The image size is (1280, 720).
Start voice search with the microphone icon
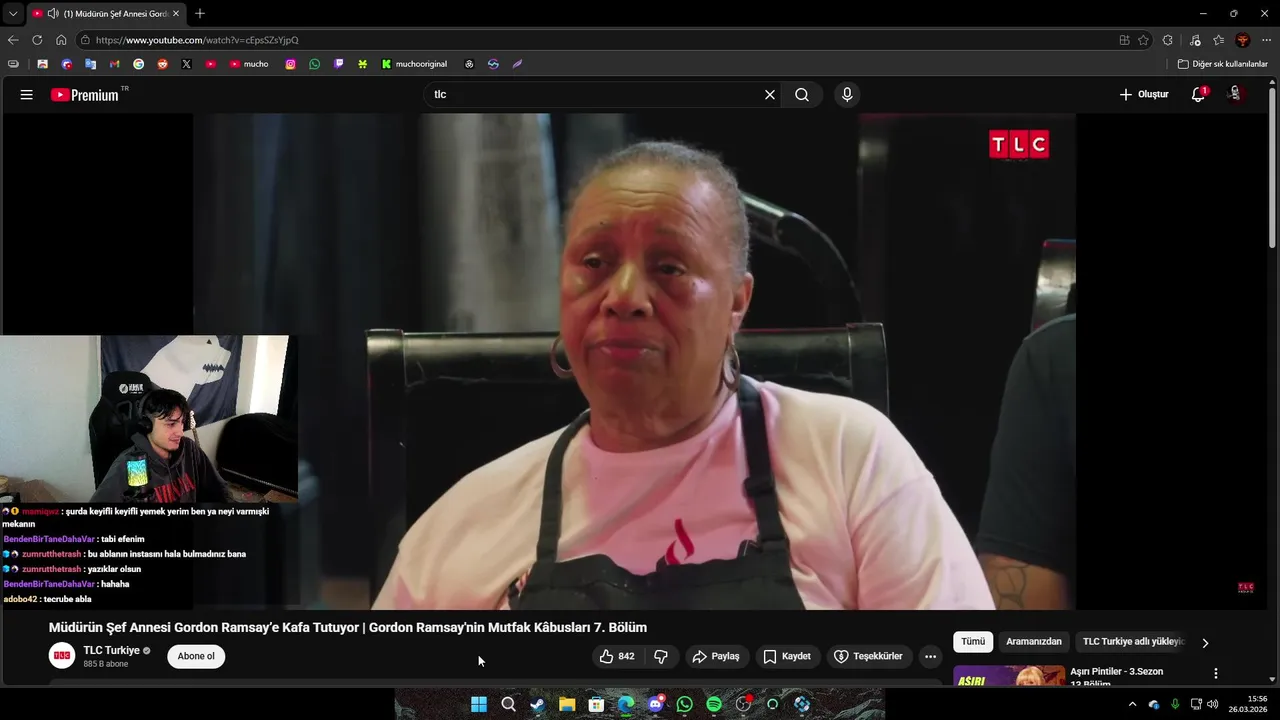click(847, 95)
